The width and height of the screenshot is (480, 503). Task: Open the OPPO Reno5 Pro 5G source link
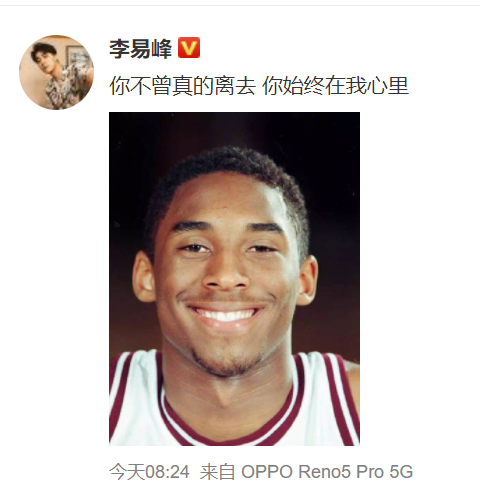click(327, 472)
